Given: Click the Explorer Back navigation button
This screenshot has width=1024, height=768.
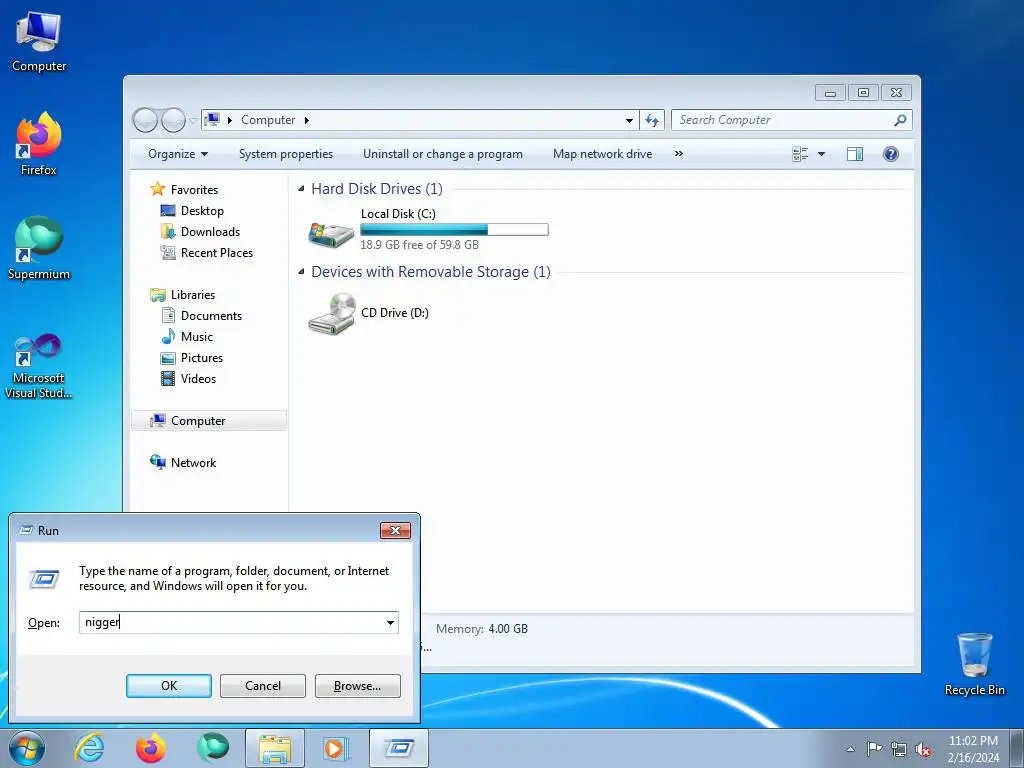Looking at the screenshot, I should point(145,120).
